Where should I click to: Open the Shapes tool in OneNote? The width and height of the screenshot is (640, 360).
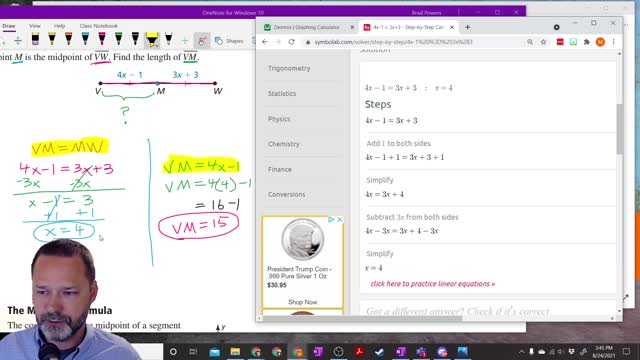click(x=229, y=41)
